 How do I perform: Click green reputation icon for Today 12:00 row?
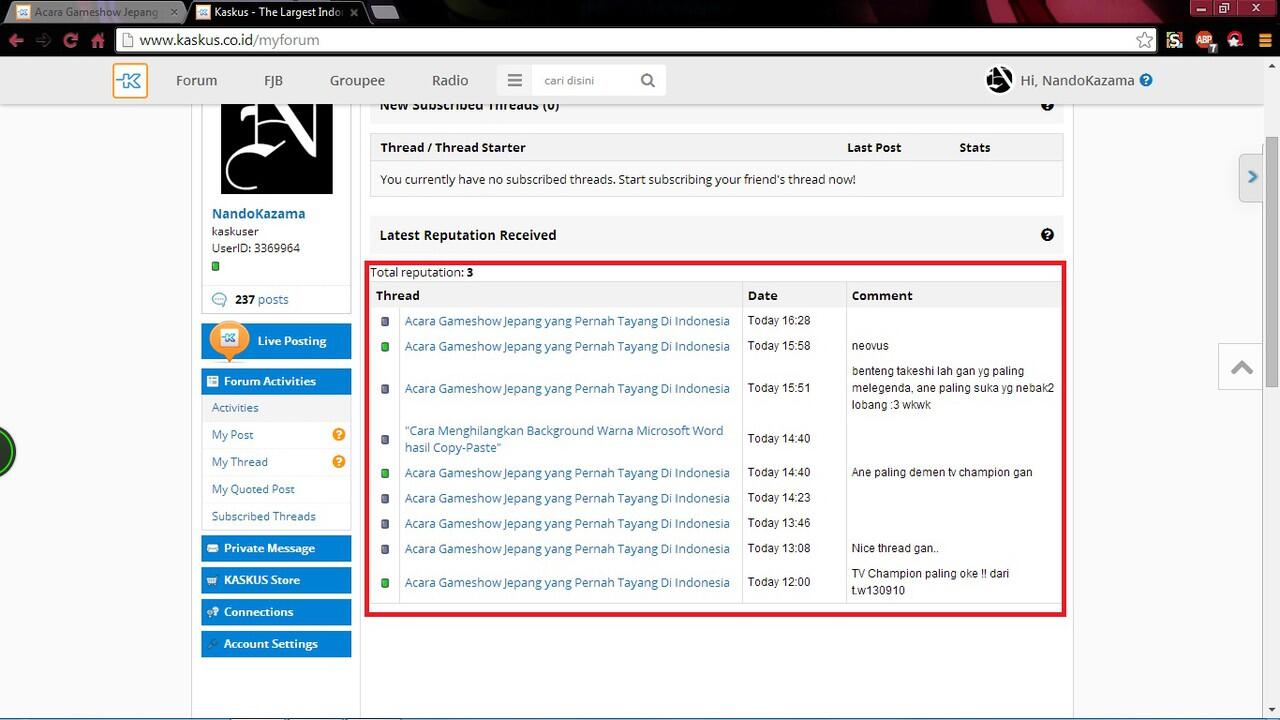pos(385,583)
